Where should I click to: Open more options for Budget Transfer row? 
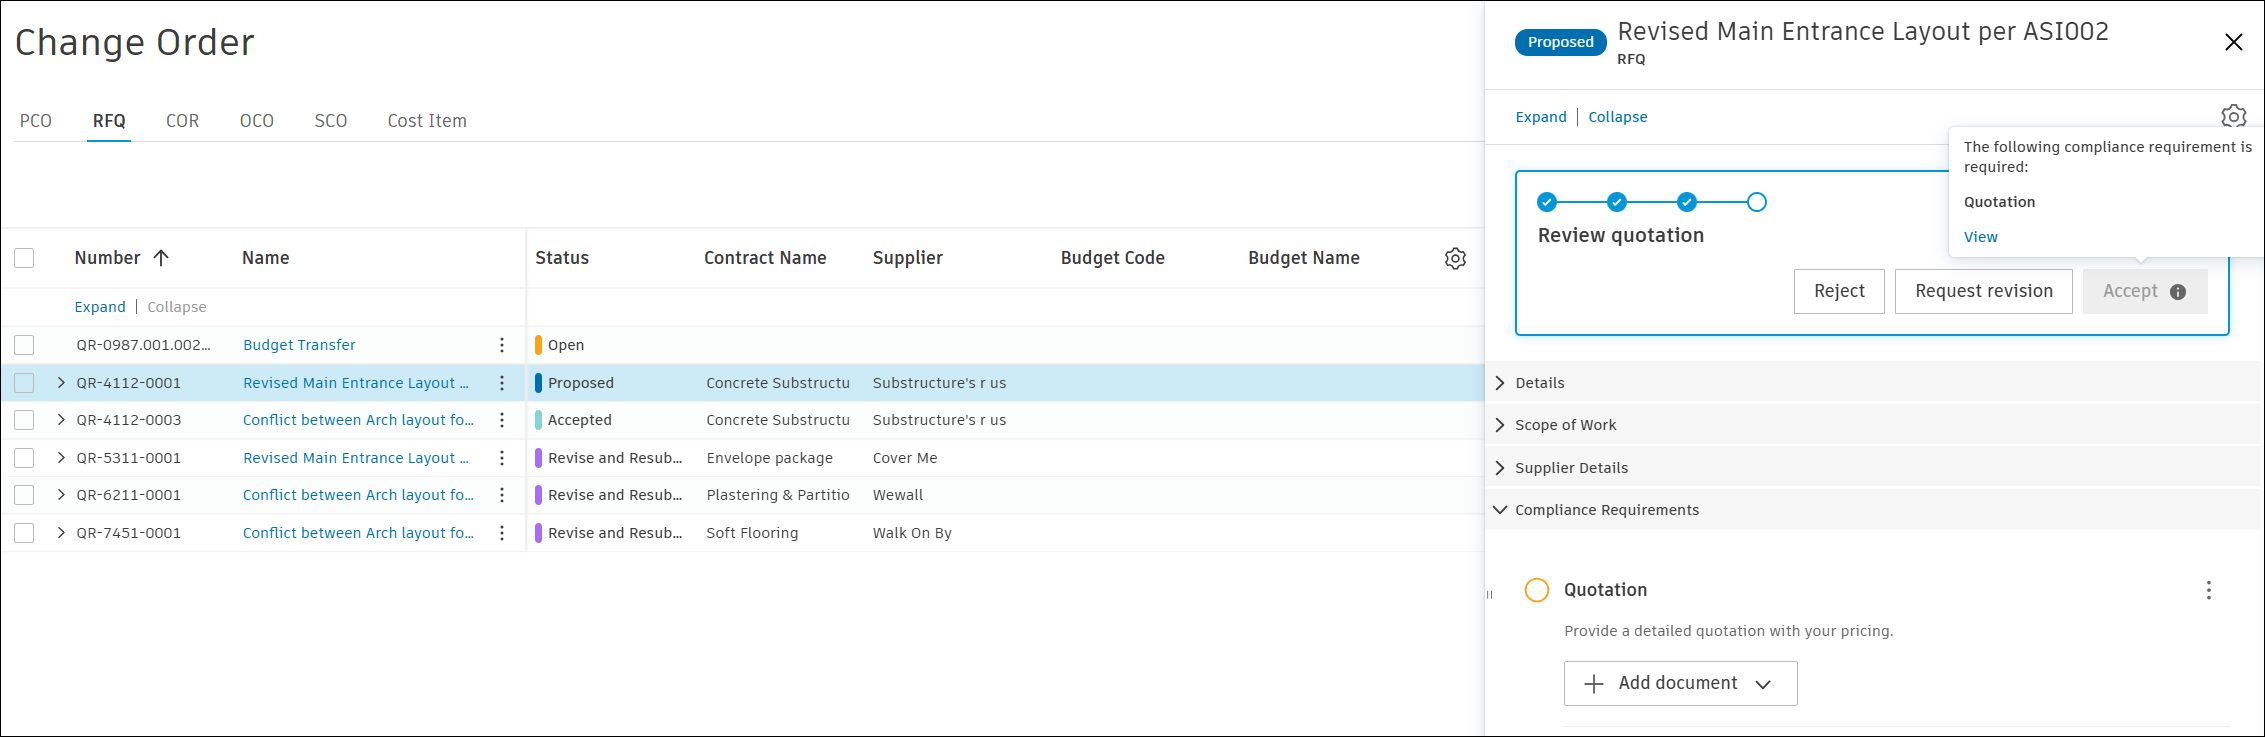502,345
